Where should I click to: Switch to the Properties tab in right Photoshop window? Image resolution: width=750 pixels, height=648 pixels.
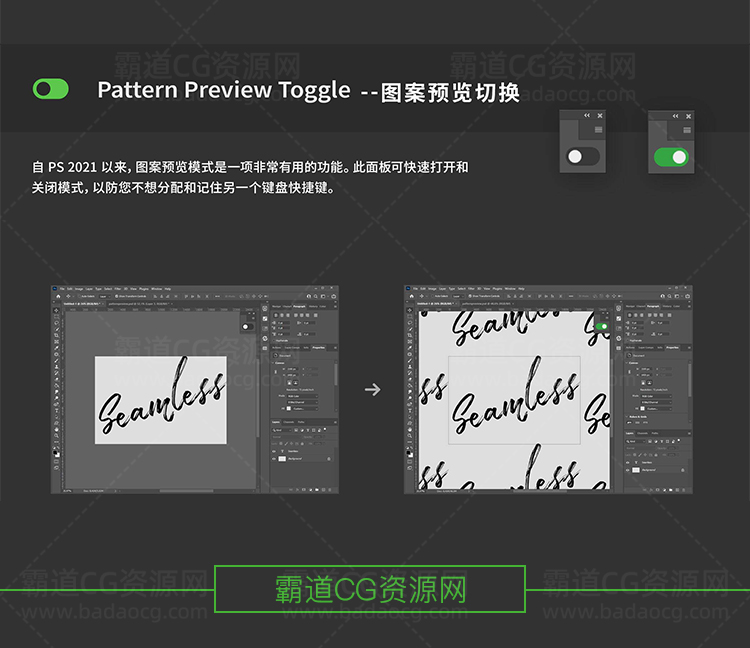pos(674,348)
